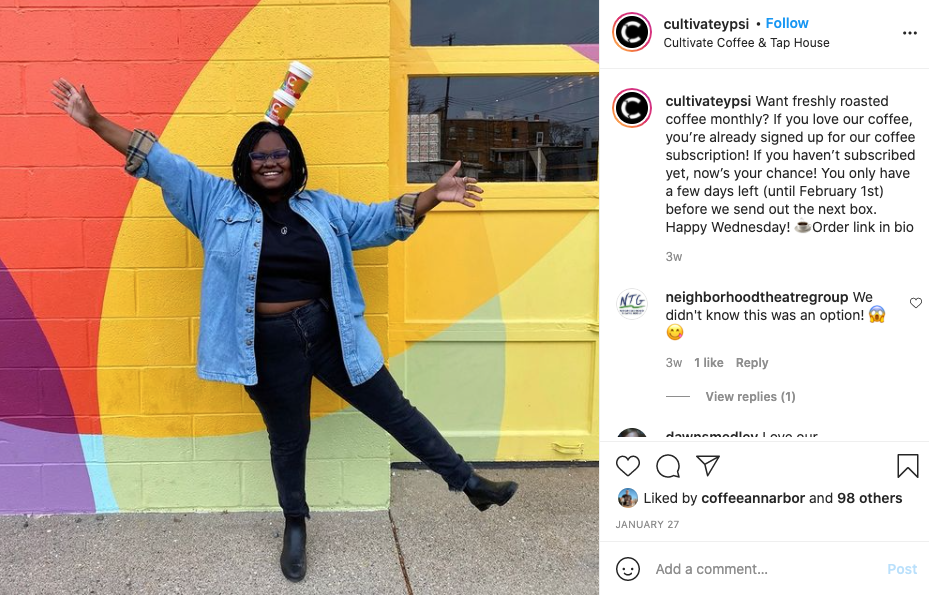Click coffeeannarbor liker avatar thumbnail
Screen dimensions: 929x595
point(627,498)
